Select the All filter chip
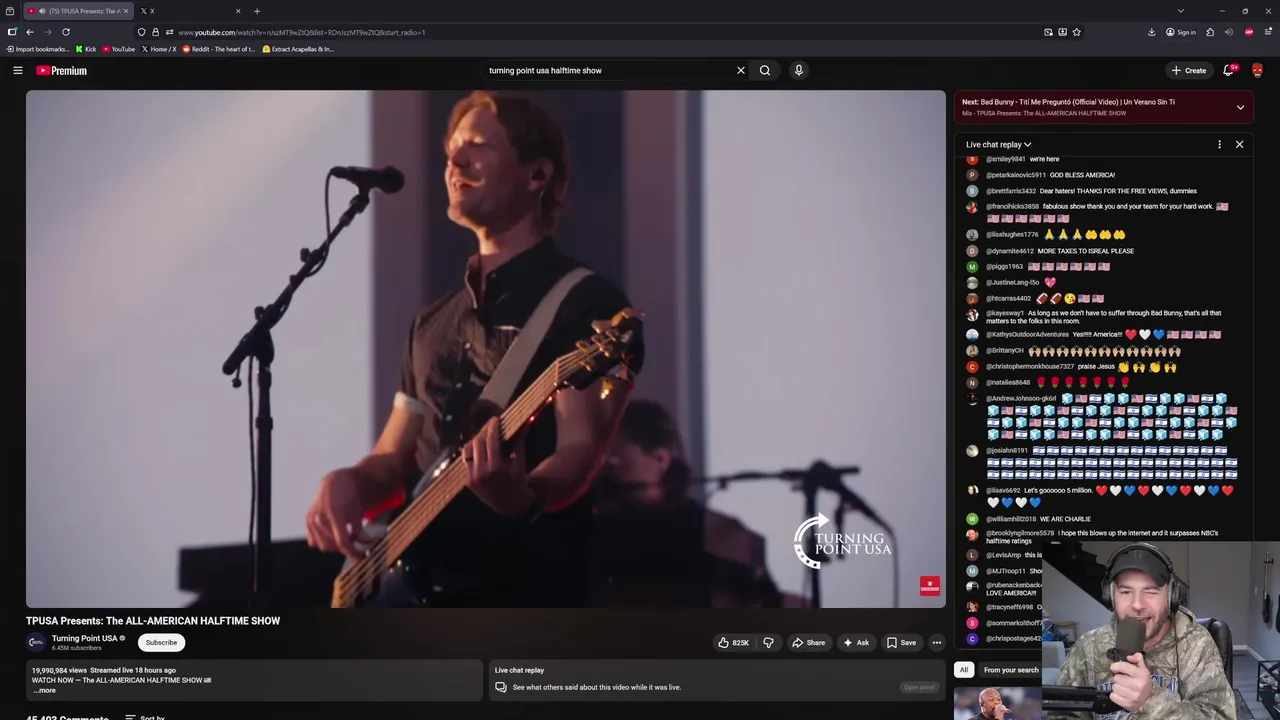 (964, 670)
